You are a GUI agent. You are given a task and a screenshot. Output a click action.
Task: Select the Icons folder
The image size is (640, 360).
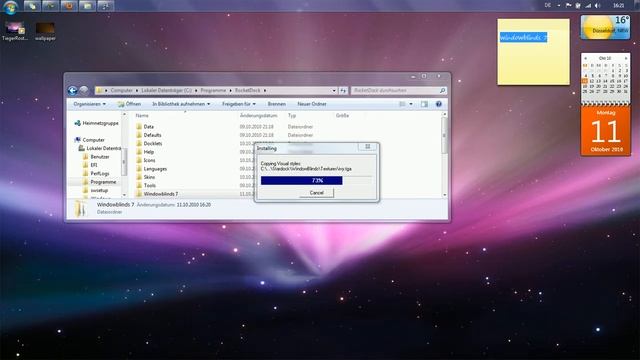[149, 160]
